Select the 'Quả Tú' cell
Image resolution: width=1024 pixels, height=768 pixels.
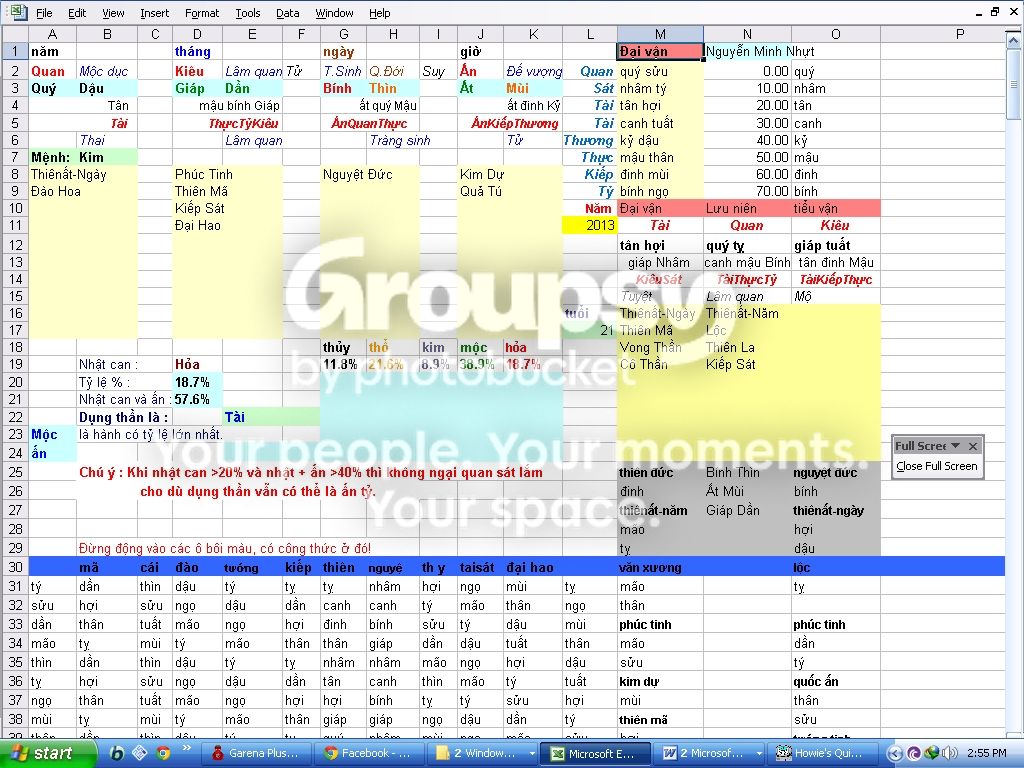click(481, 191)
